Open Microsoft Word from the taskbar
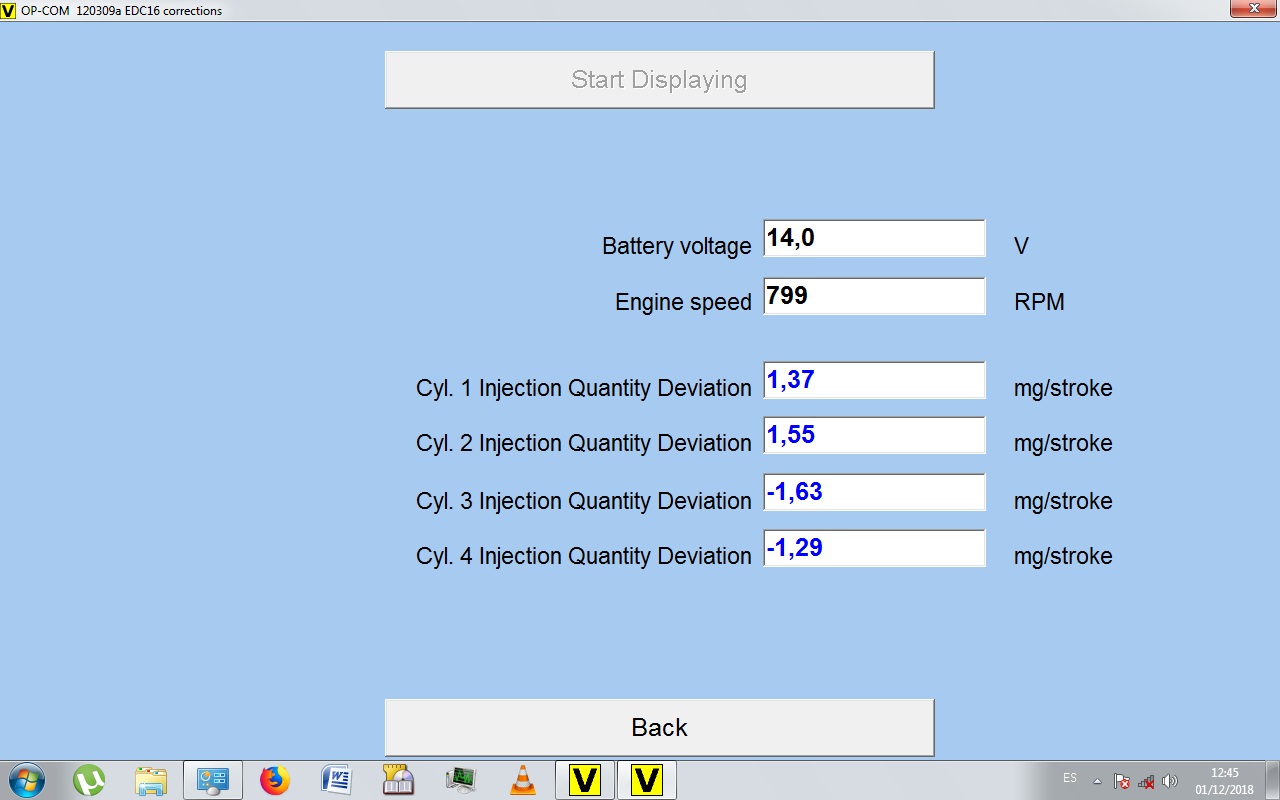The height and width of the screenshot is (800, 1280). [336, 780]
